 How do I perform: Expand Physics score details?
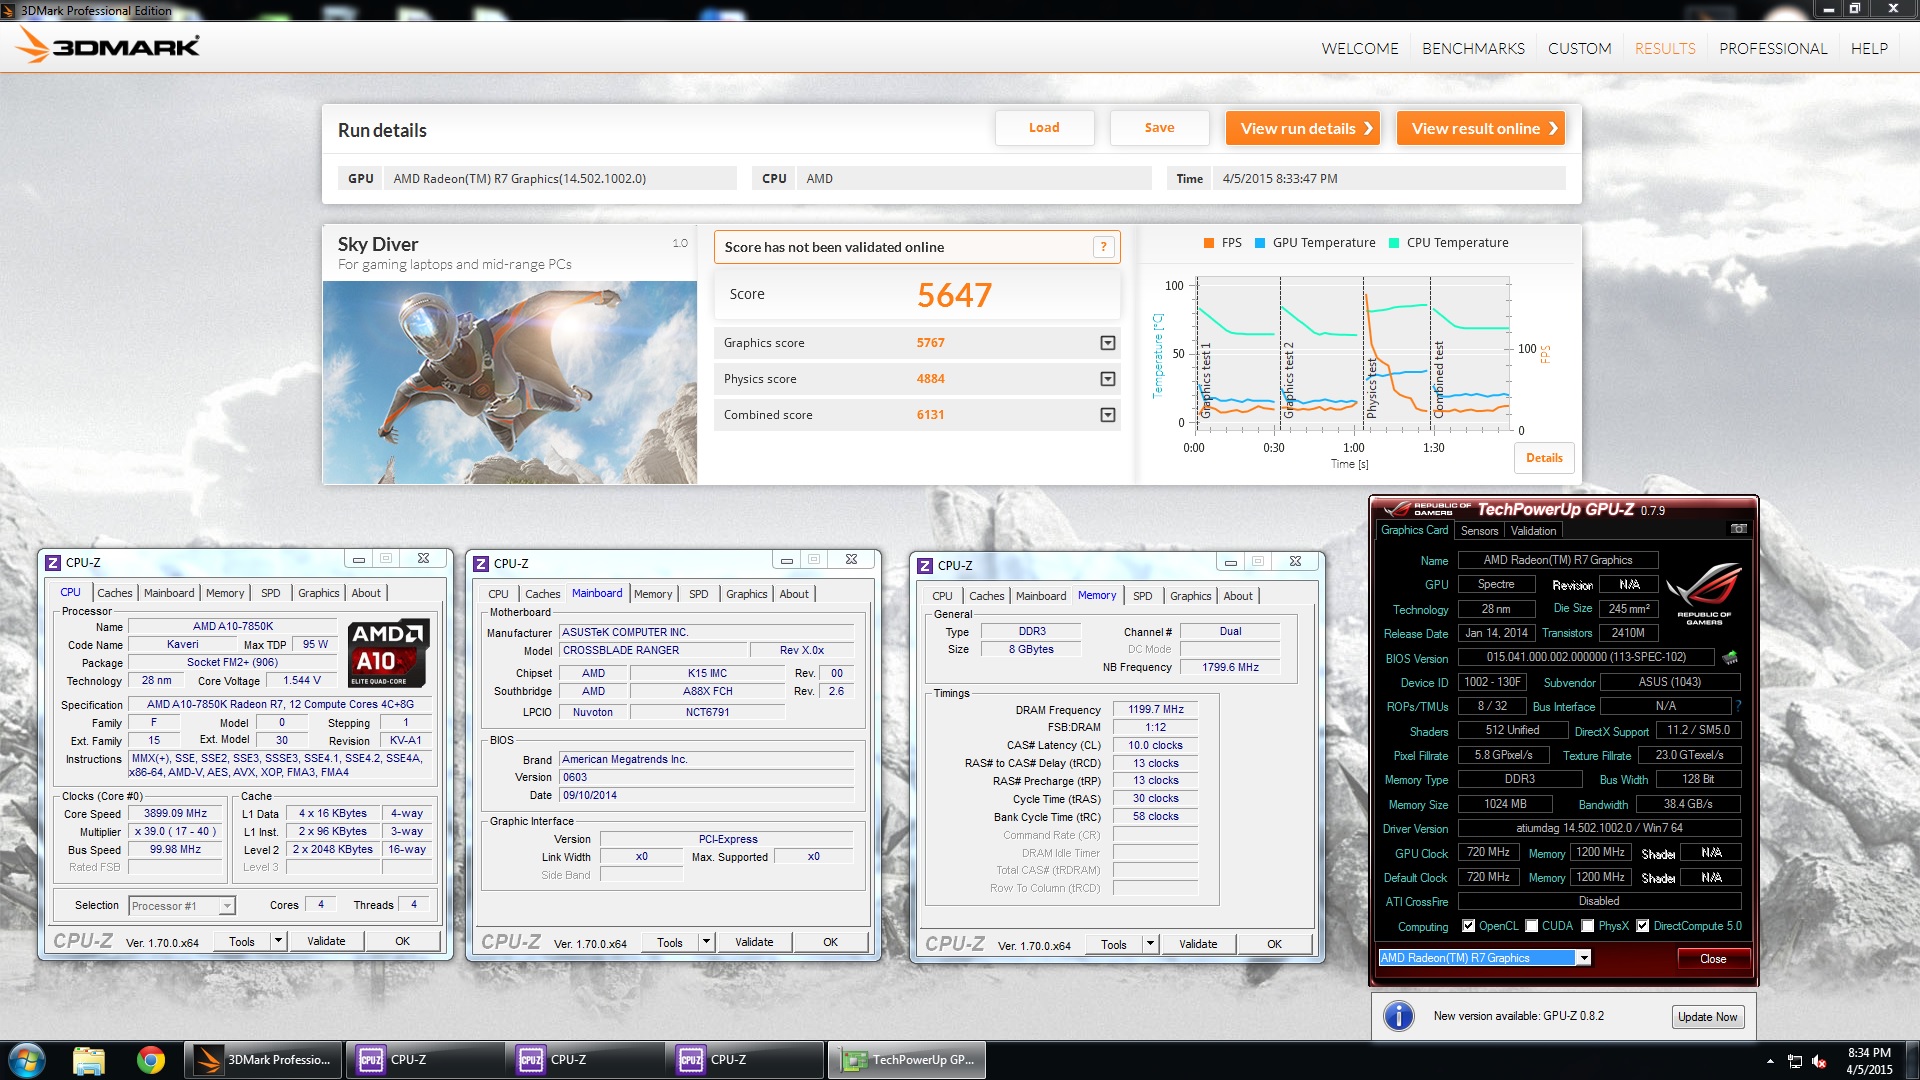coord(1107,379)
